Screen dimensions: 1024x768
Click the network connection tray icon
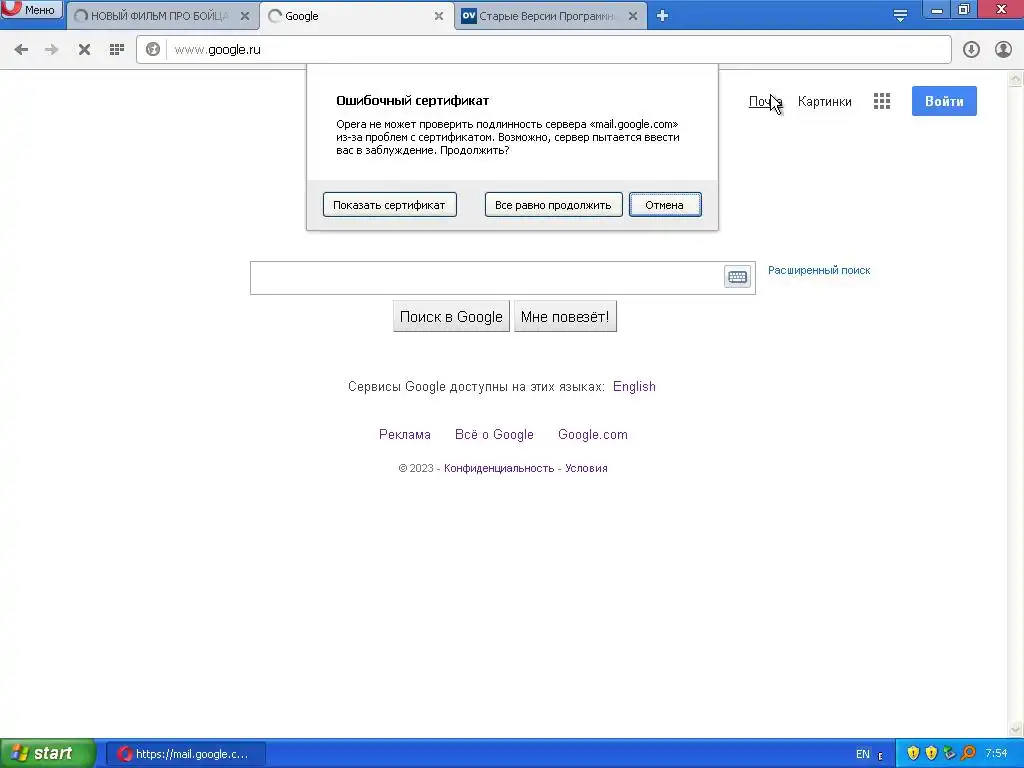coord(950,754)
